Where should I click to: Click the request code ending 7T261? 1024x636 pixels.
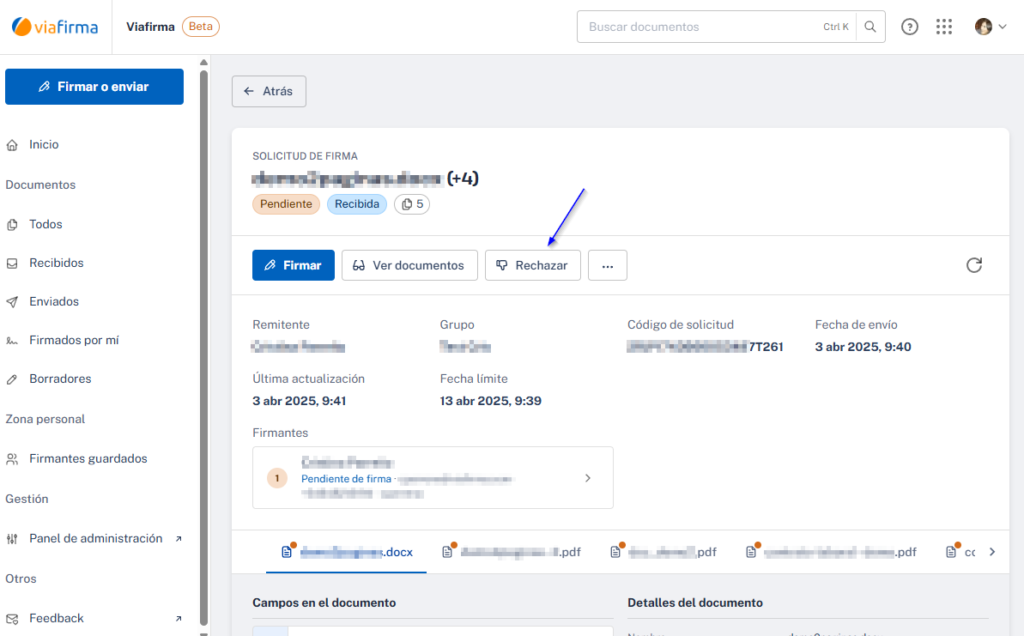pos(705,347)
